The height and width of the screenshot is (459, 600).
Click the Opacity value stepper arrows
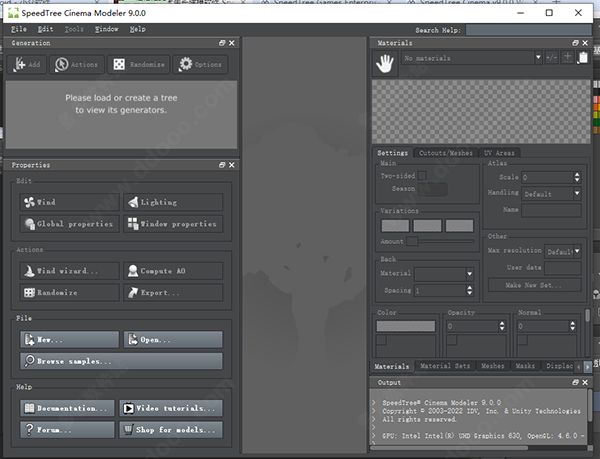pos(502,326)
